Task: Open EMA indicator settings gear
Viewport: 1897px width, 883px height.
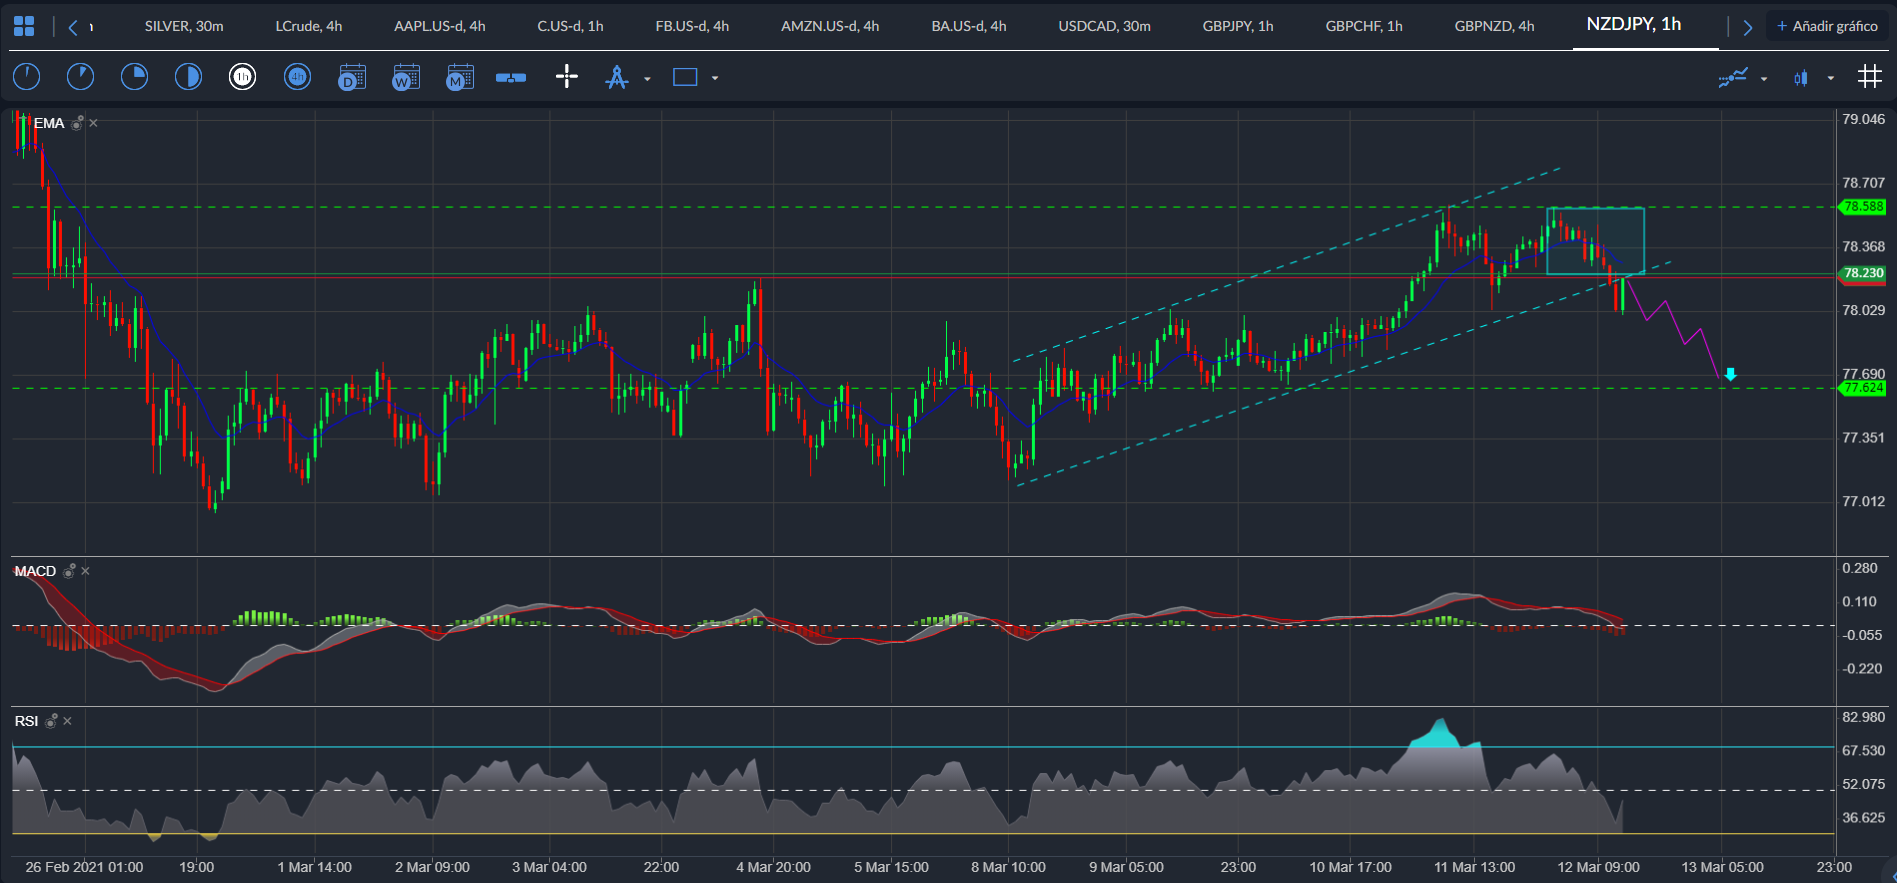Action: tap(77, 123)
